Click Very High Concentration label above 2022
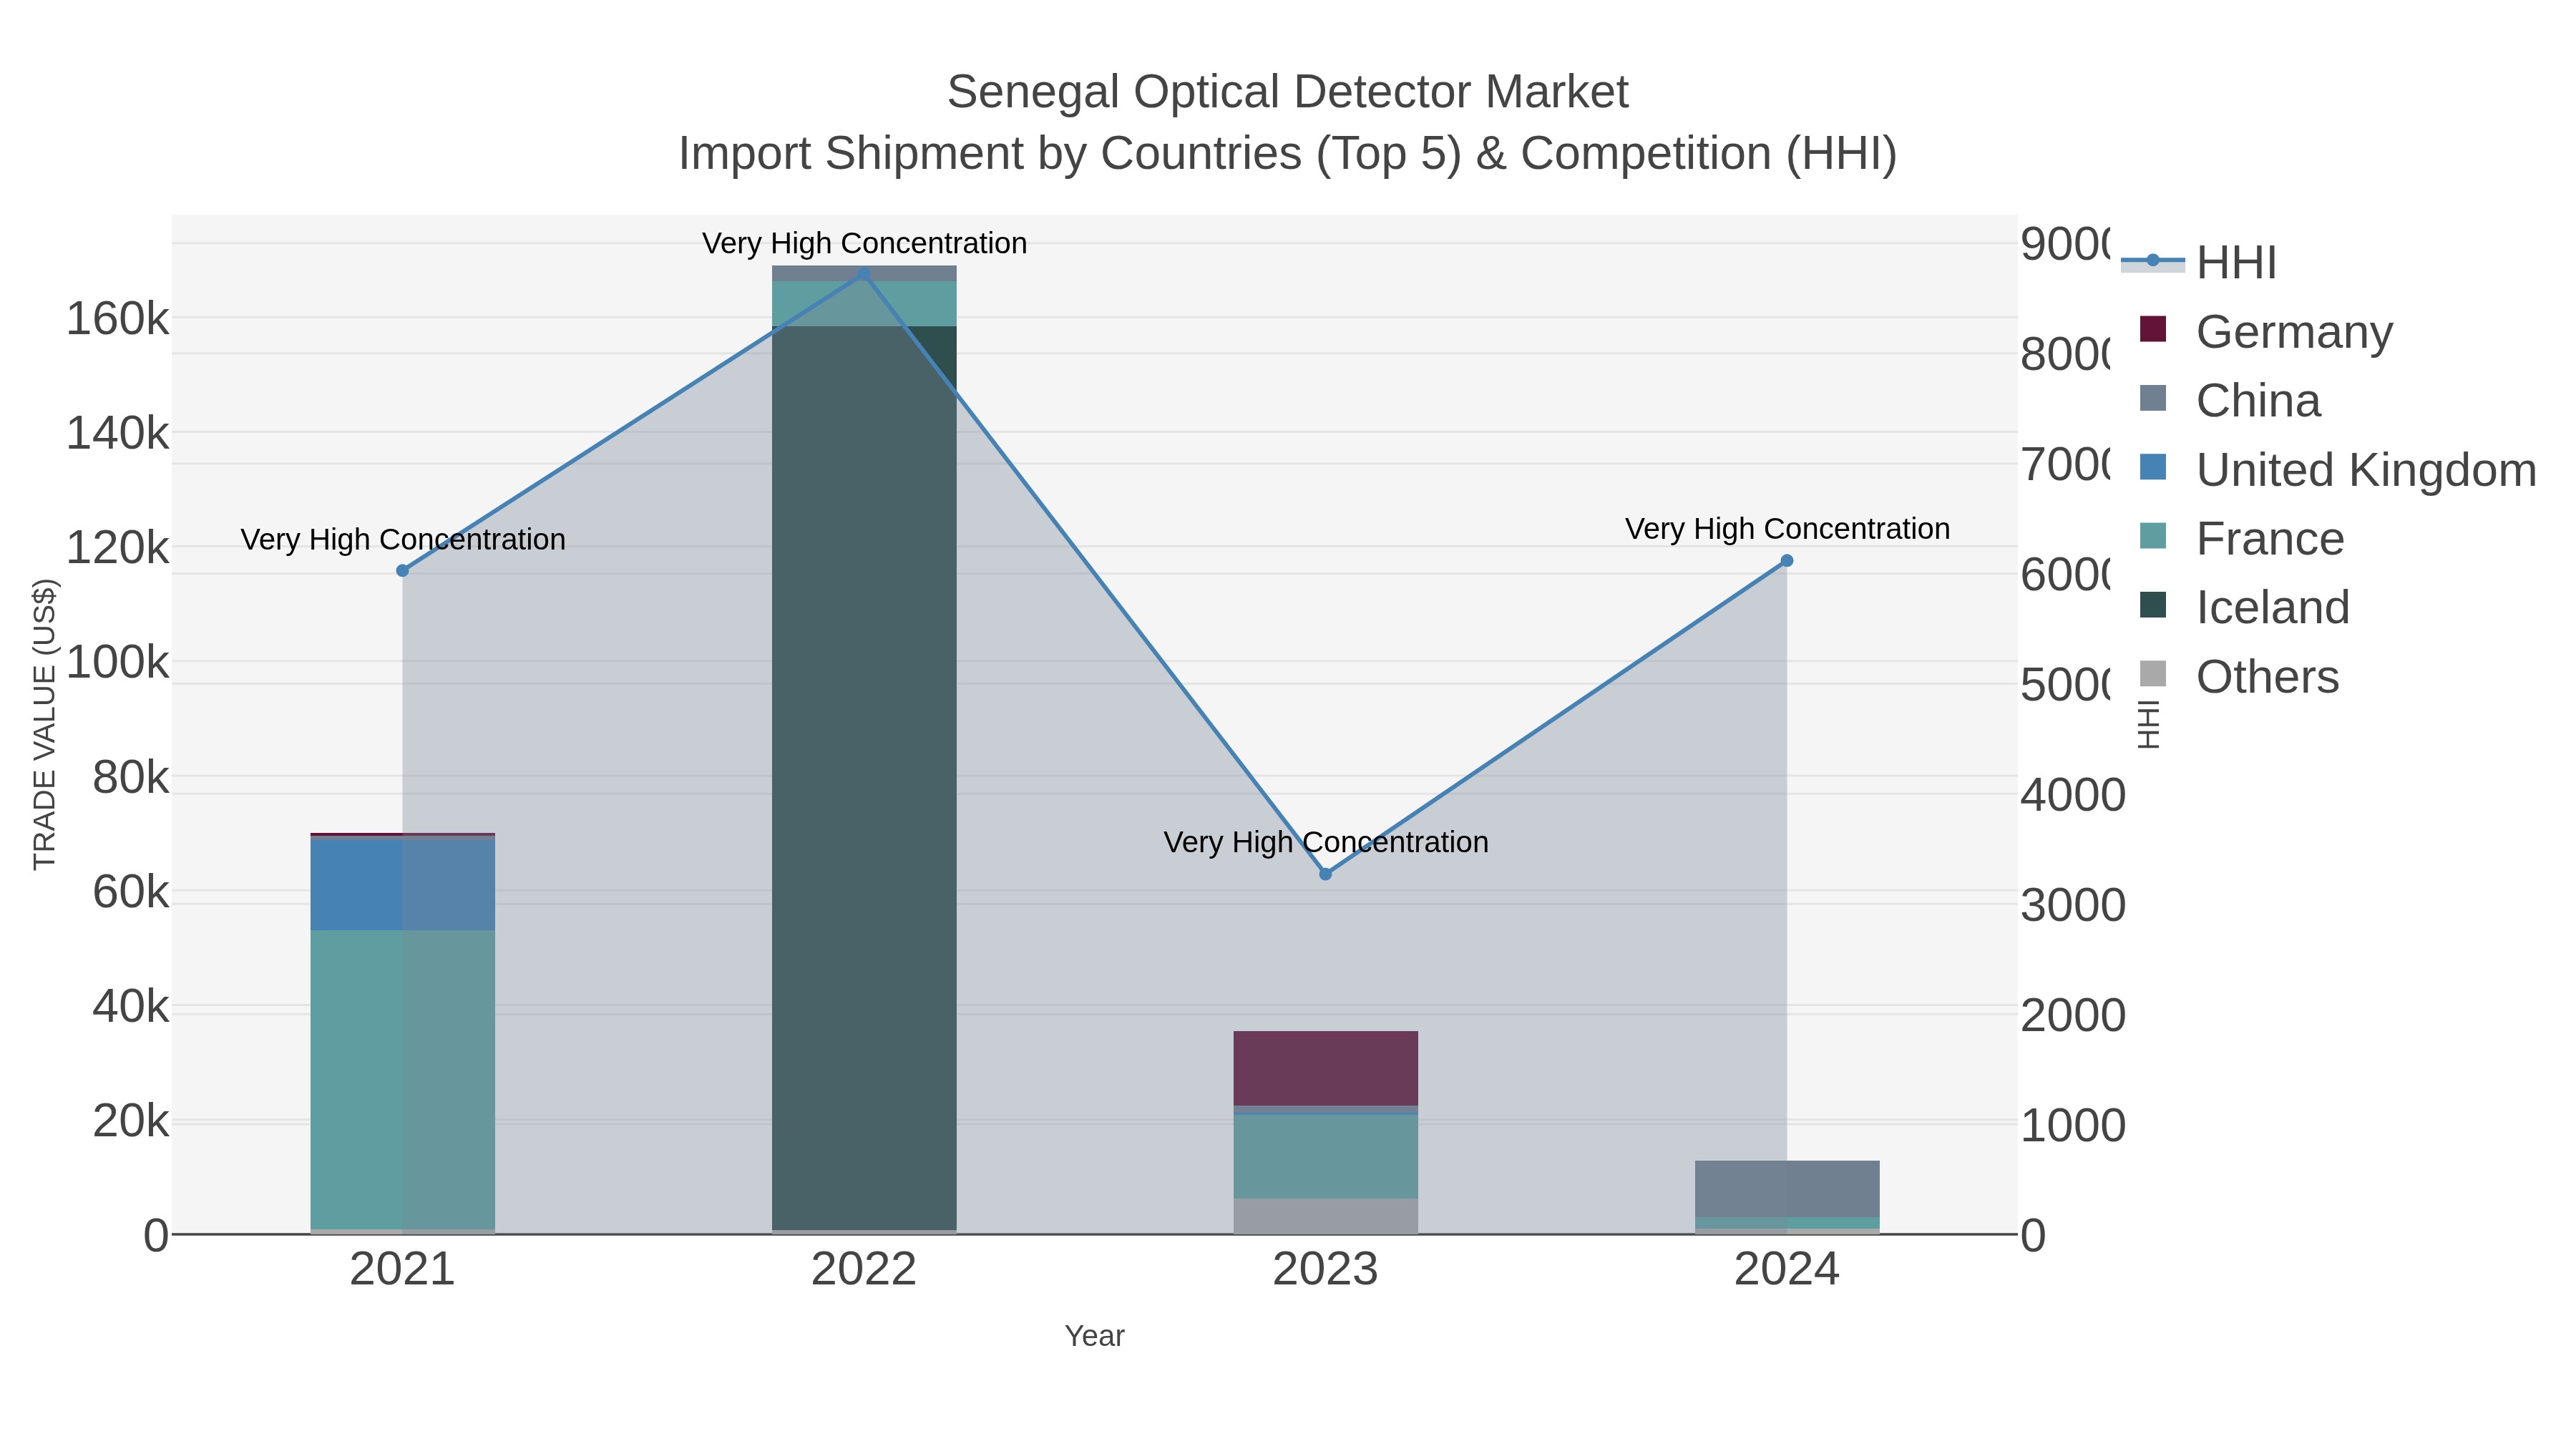This screenshot has width=2576, height=1449. click(864, 243)
